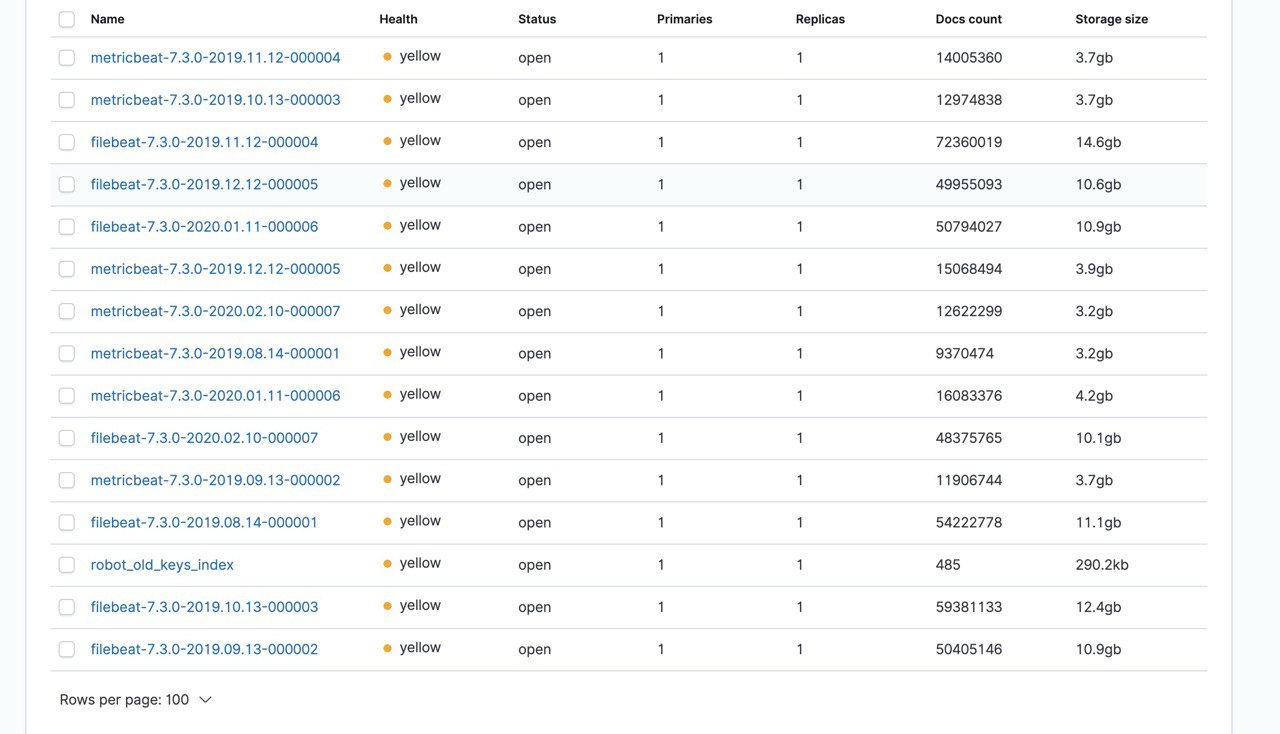Sort table by Name column header
The image size is (1280, 734).
point(108,19)
